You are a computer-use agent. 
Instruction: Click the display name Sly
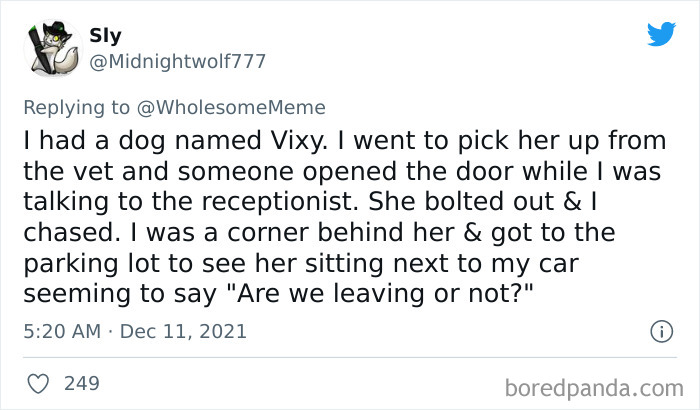click(x=105, y=36)
